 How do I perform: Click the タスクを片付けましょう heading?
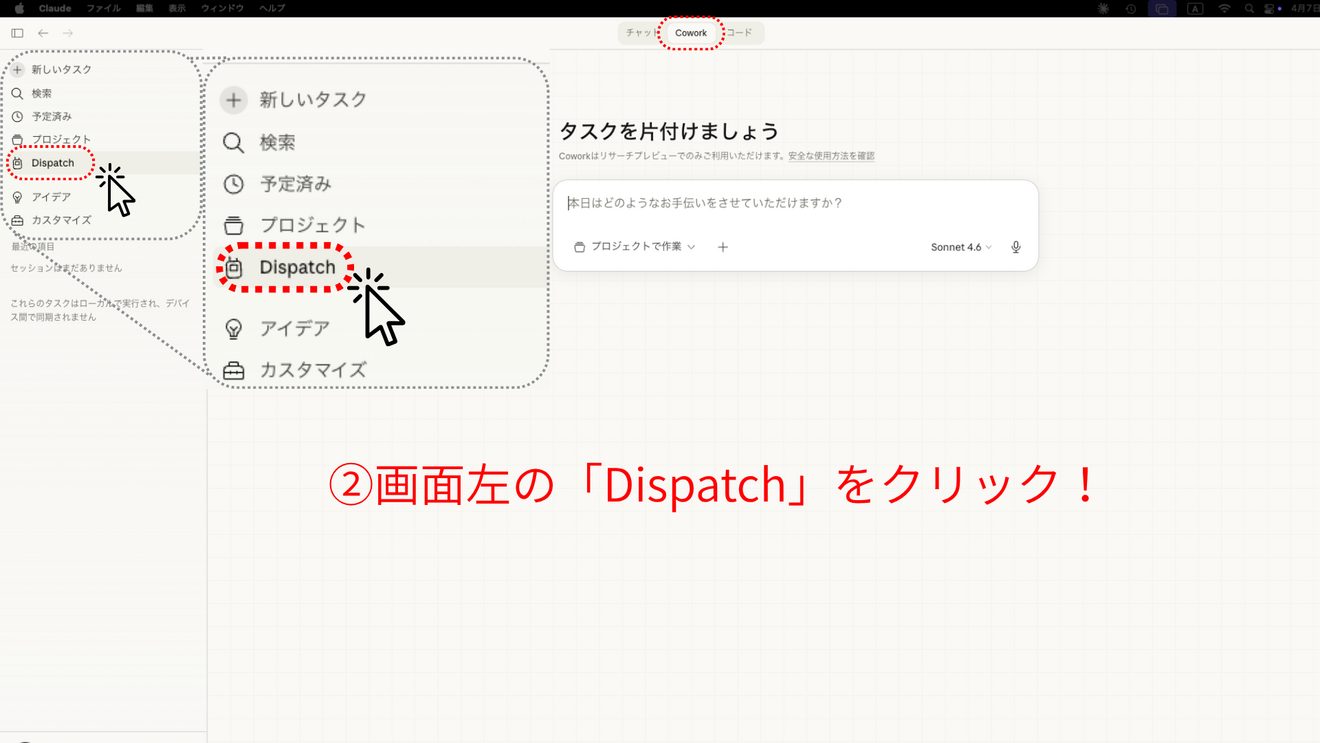669,131
